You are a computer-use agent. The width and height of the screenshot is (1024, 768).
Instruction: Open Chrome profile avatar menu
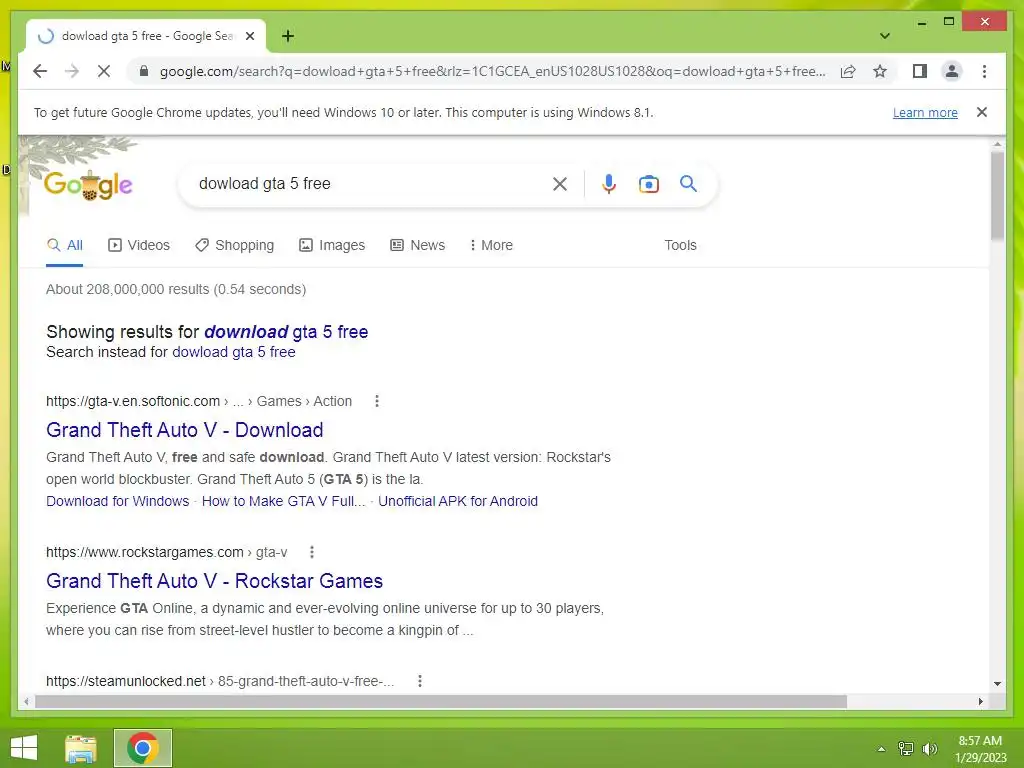pyautogui.click(x=952, y=71)
